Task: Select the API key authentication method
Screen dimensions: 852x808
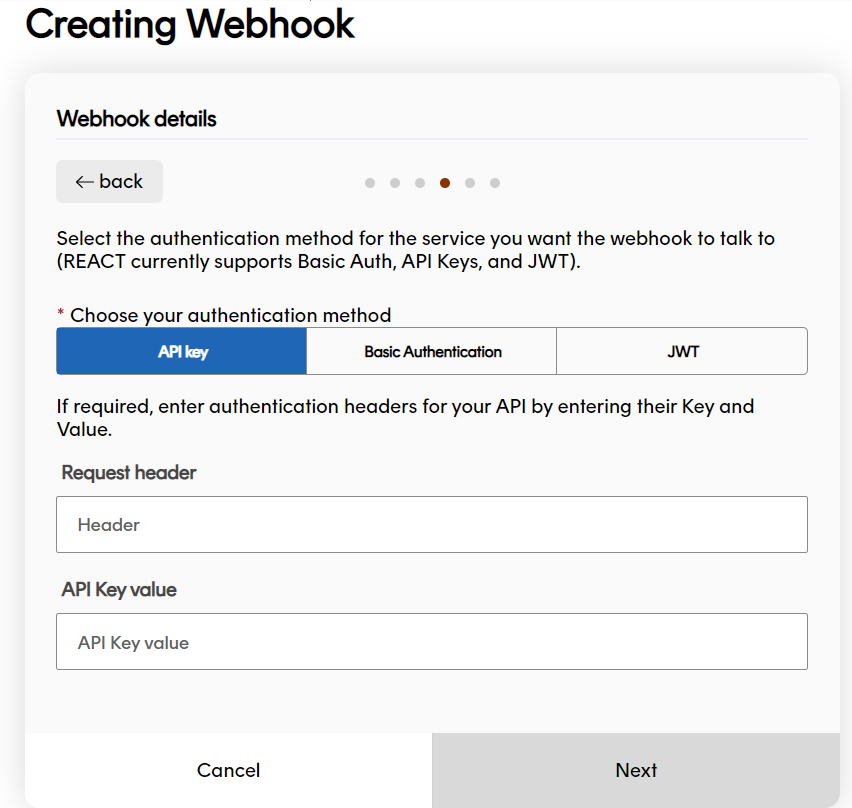Action: (x=181, y=351)
